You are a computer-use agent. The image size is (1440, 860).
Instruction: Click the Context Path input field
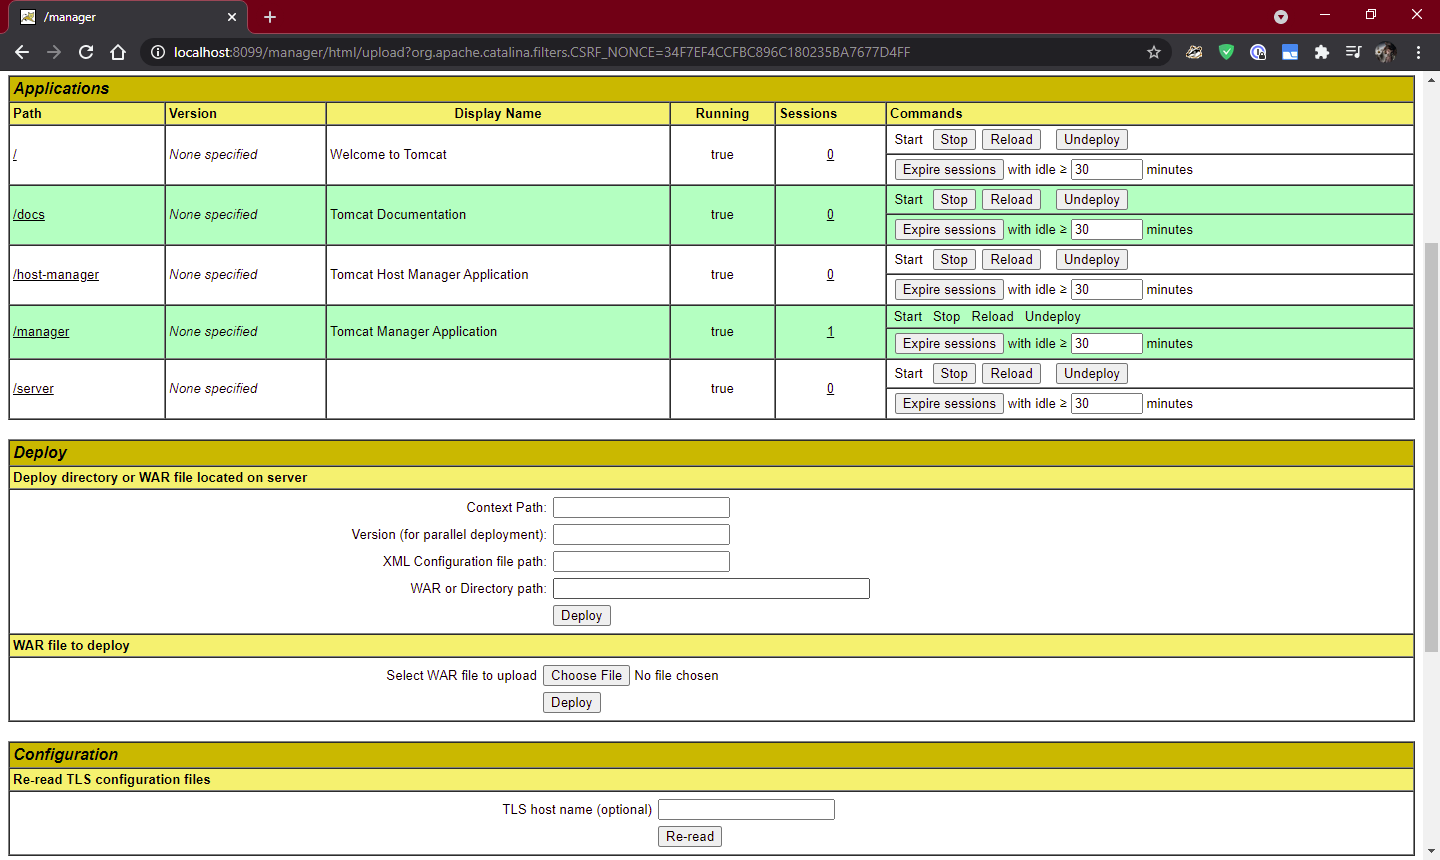coord(641,507)
